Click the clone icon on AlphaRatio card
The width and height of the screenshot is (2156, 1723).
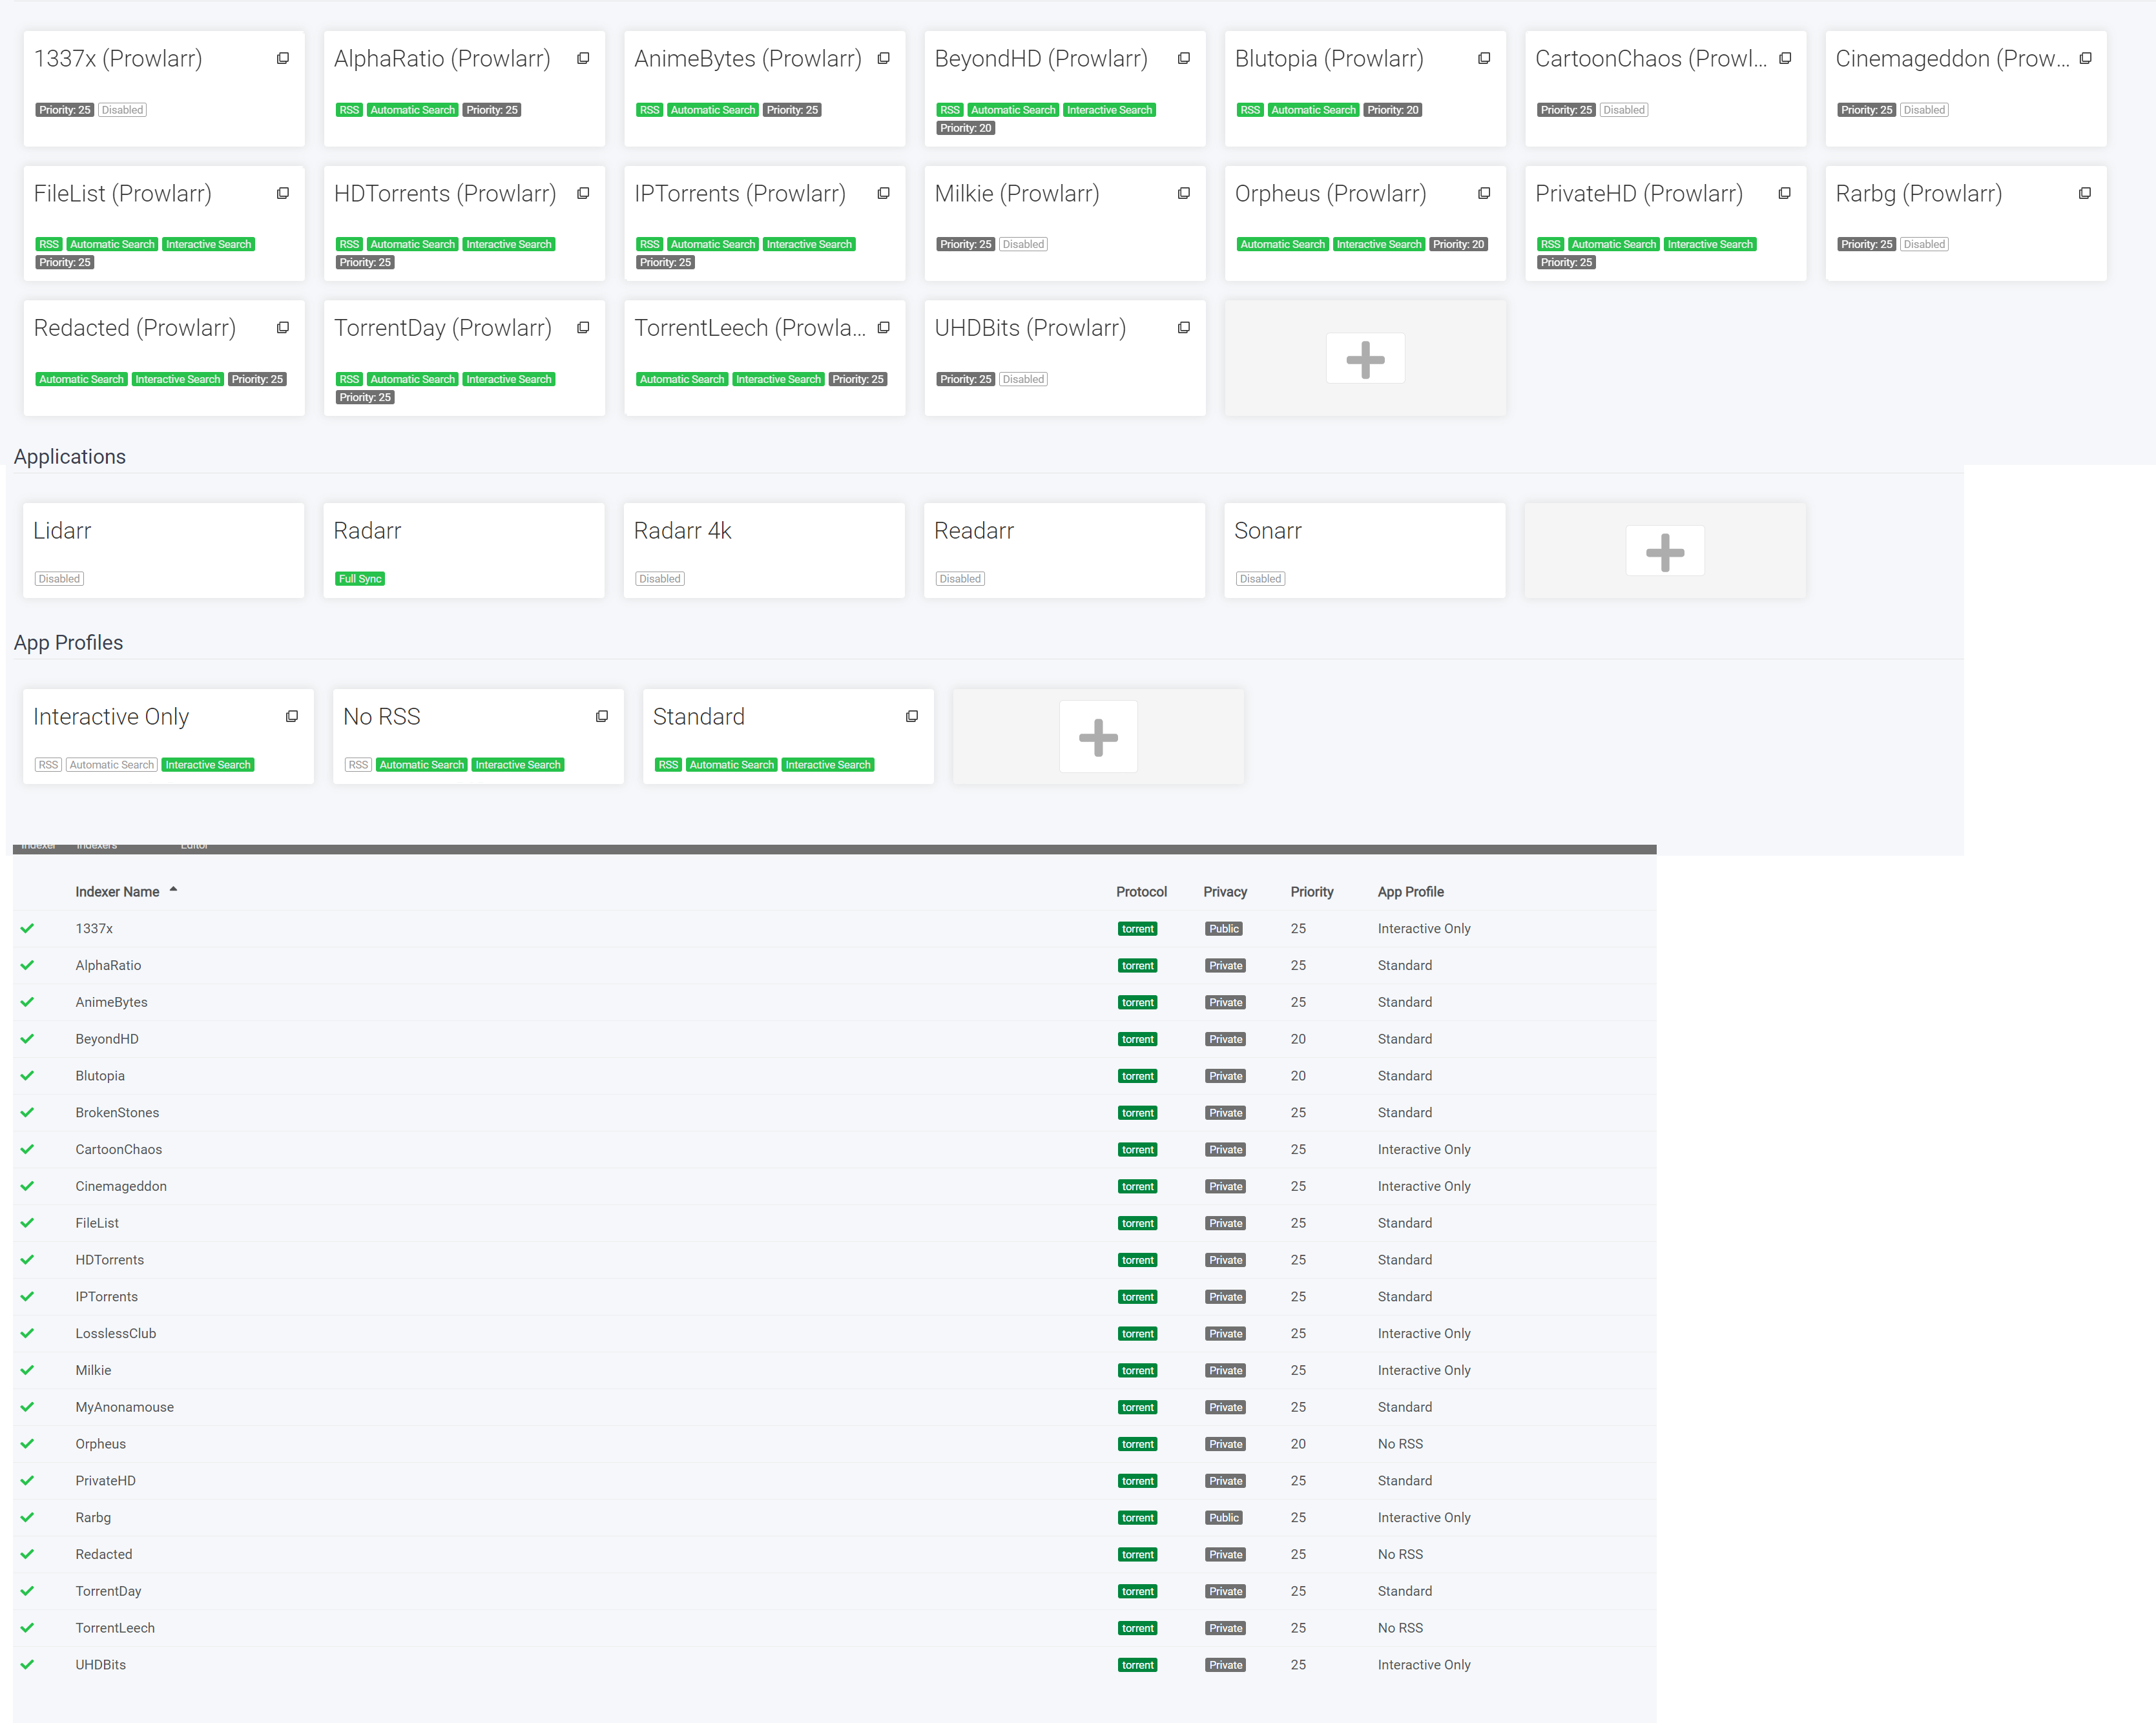pos(583,58)
